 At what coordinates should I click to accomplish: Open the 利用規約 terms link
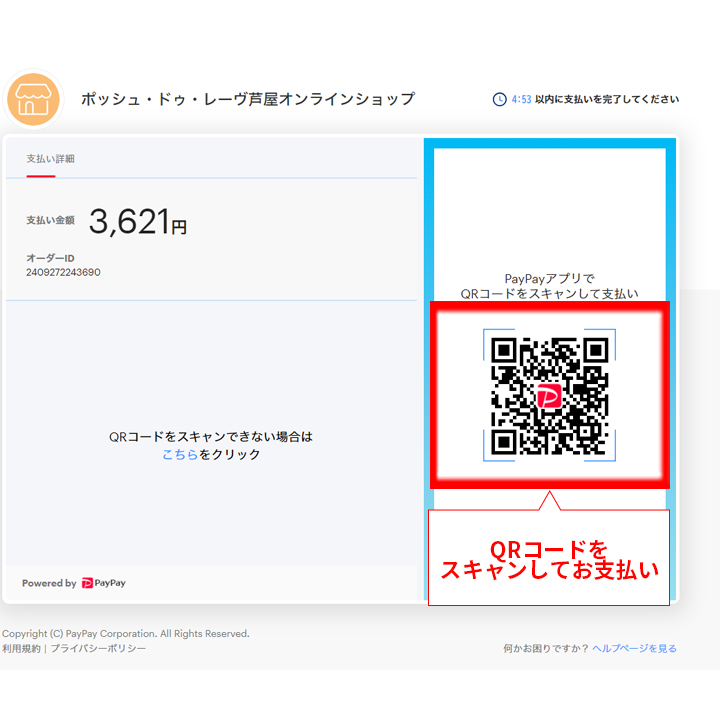click(x=21, y=649)
